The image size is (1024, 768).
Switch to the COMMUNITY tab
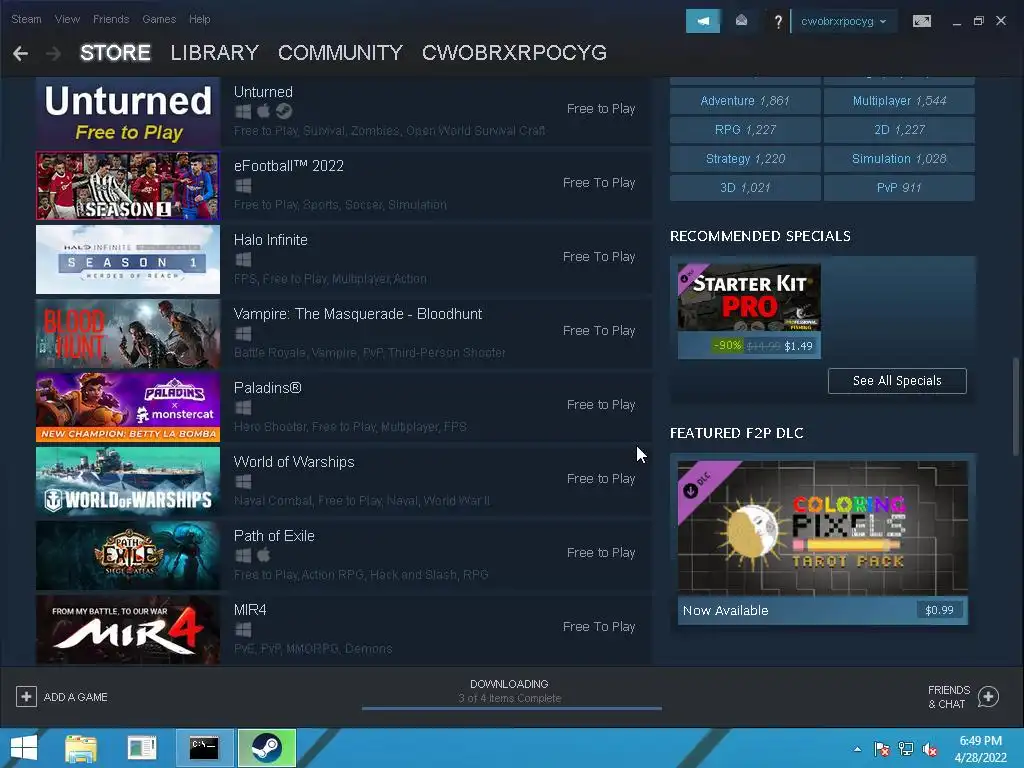click(x=340, y=53)
